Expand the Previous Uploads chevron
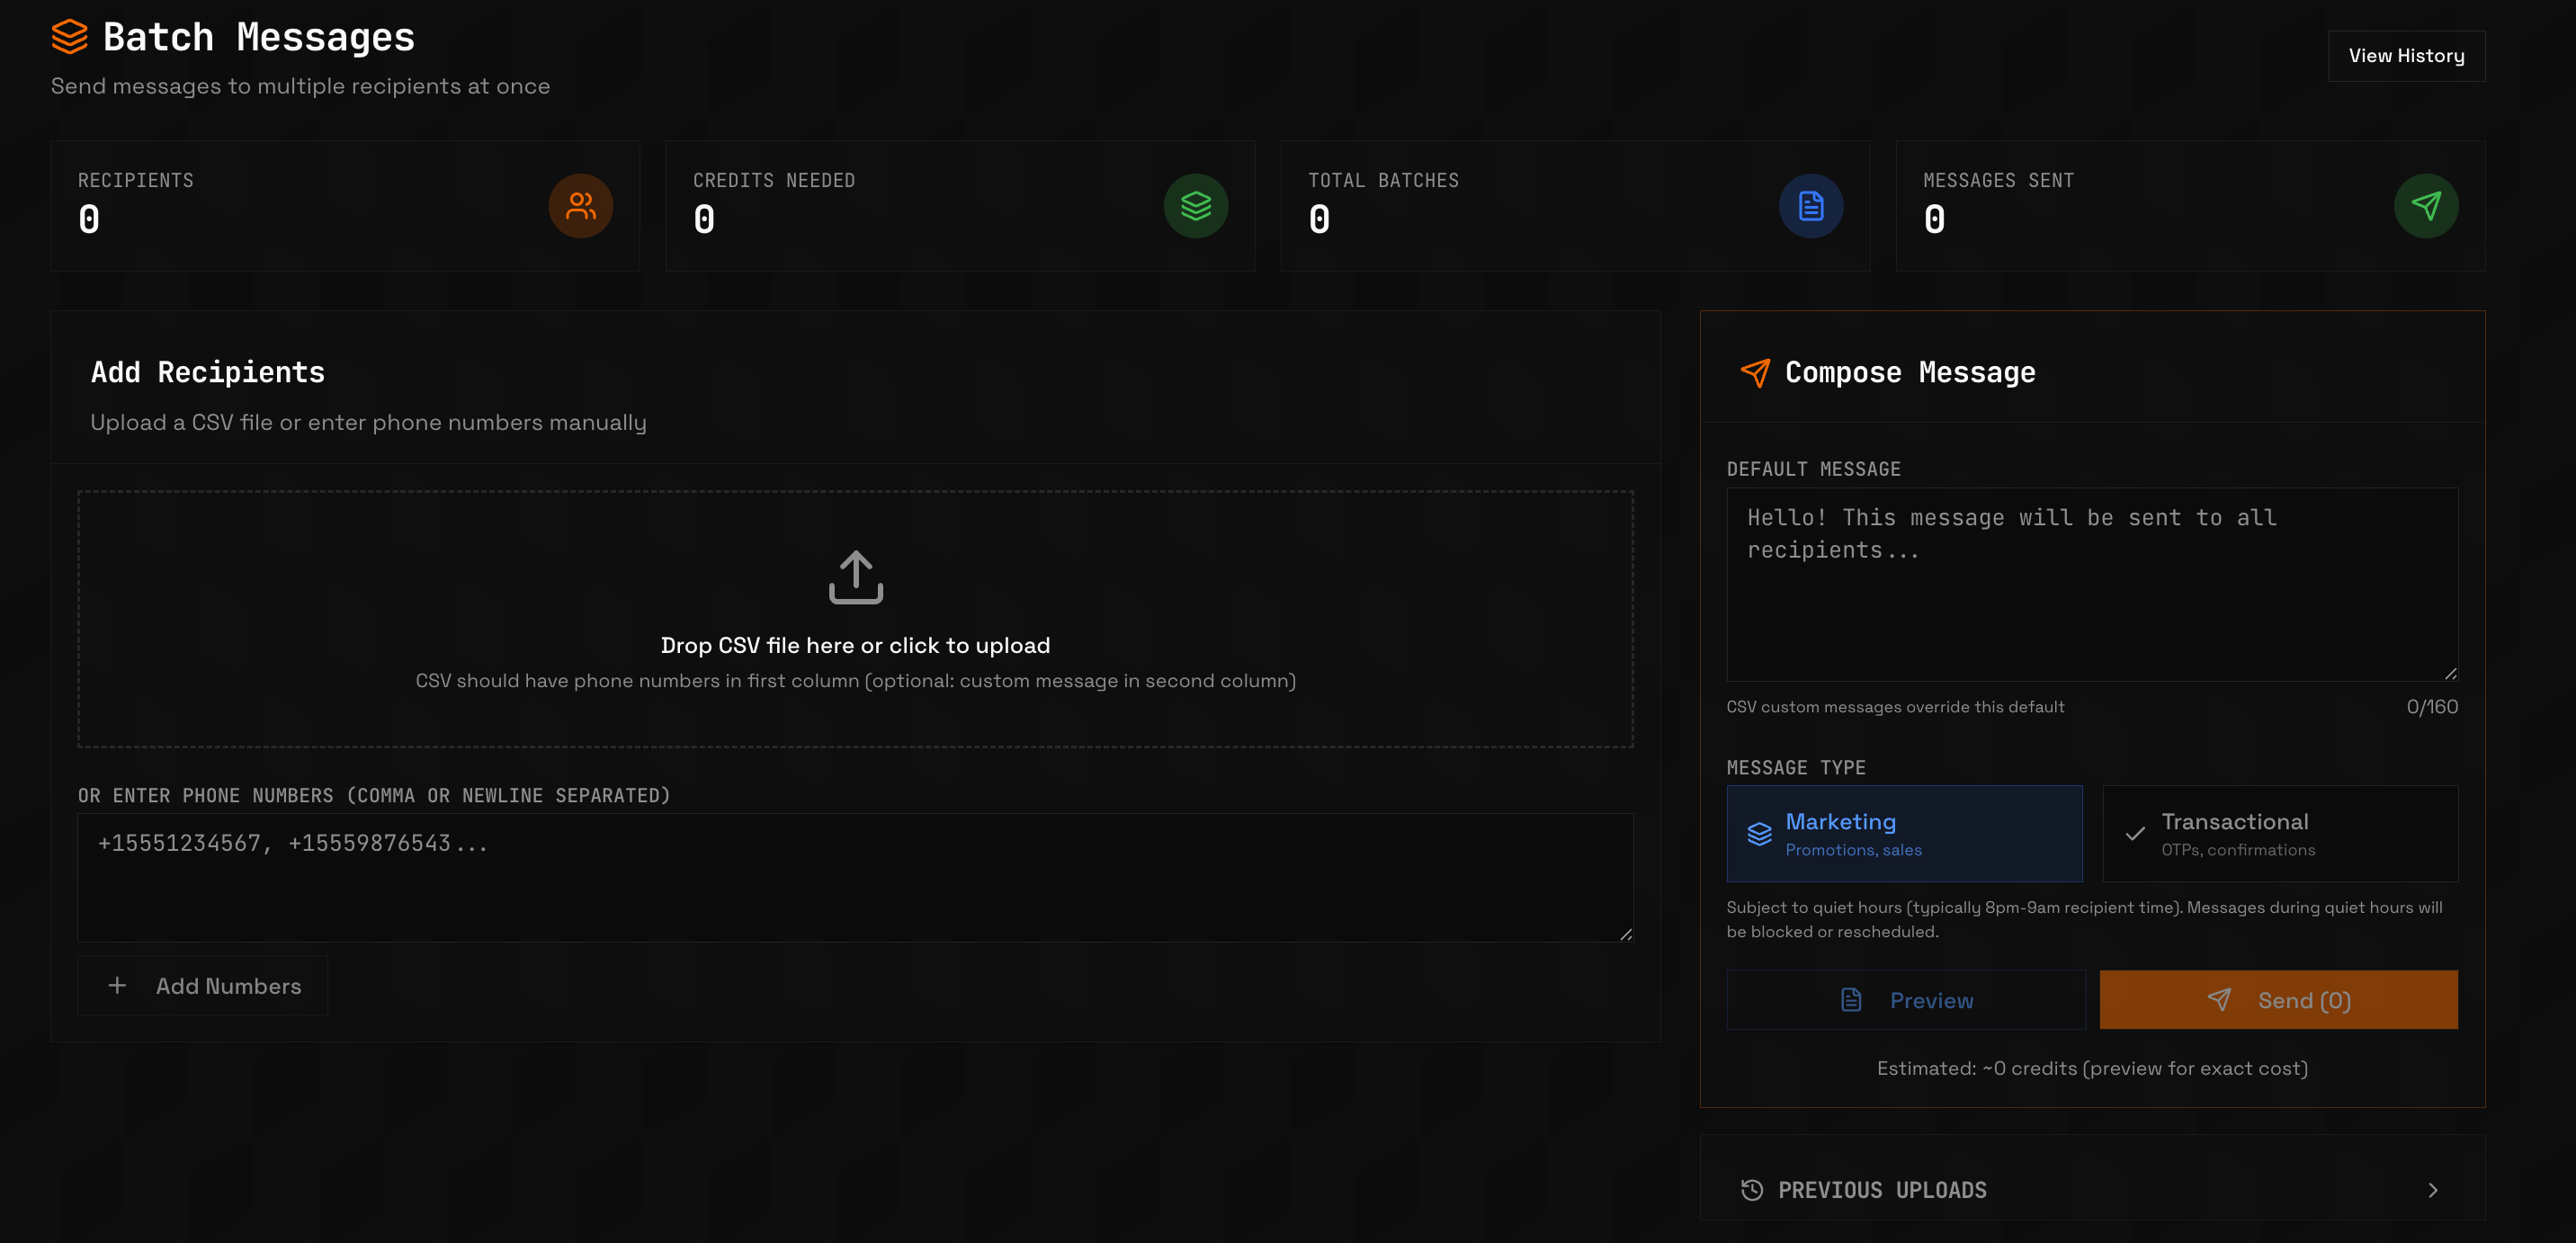 point(2432,1190)
